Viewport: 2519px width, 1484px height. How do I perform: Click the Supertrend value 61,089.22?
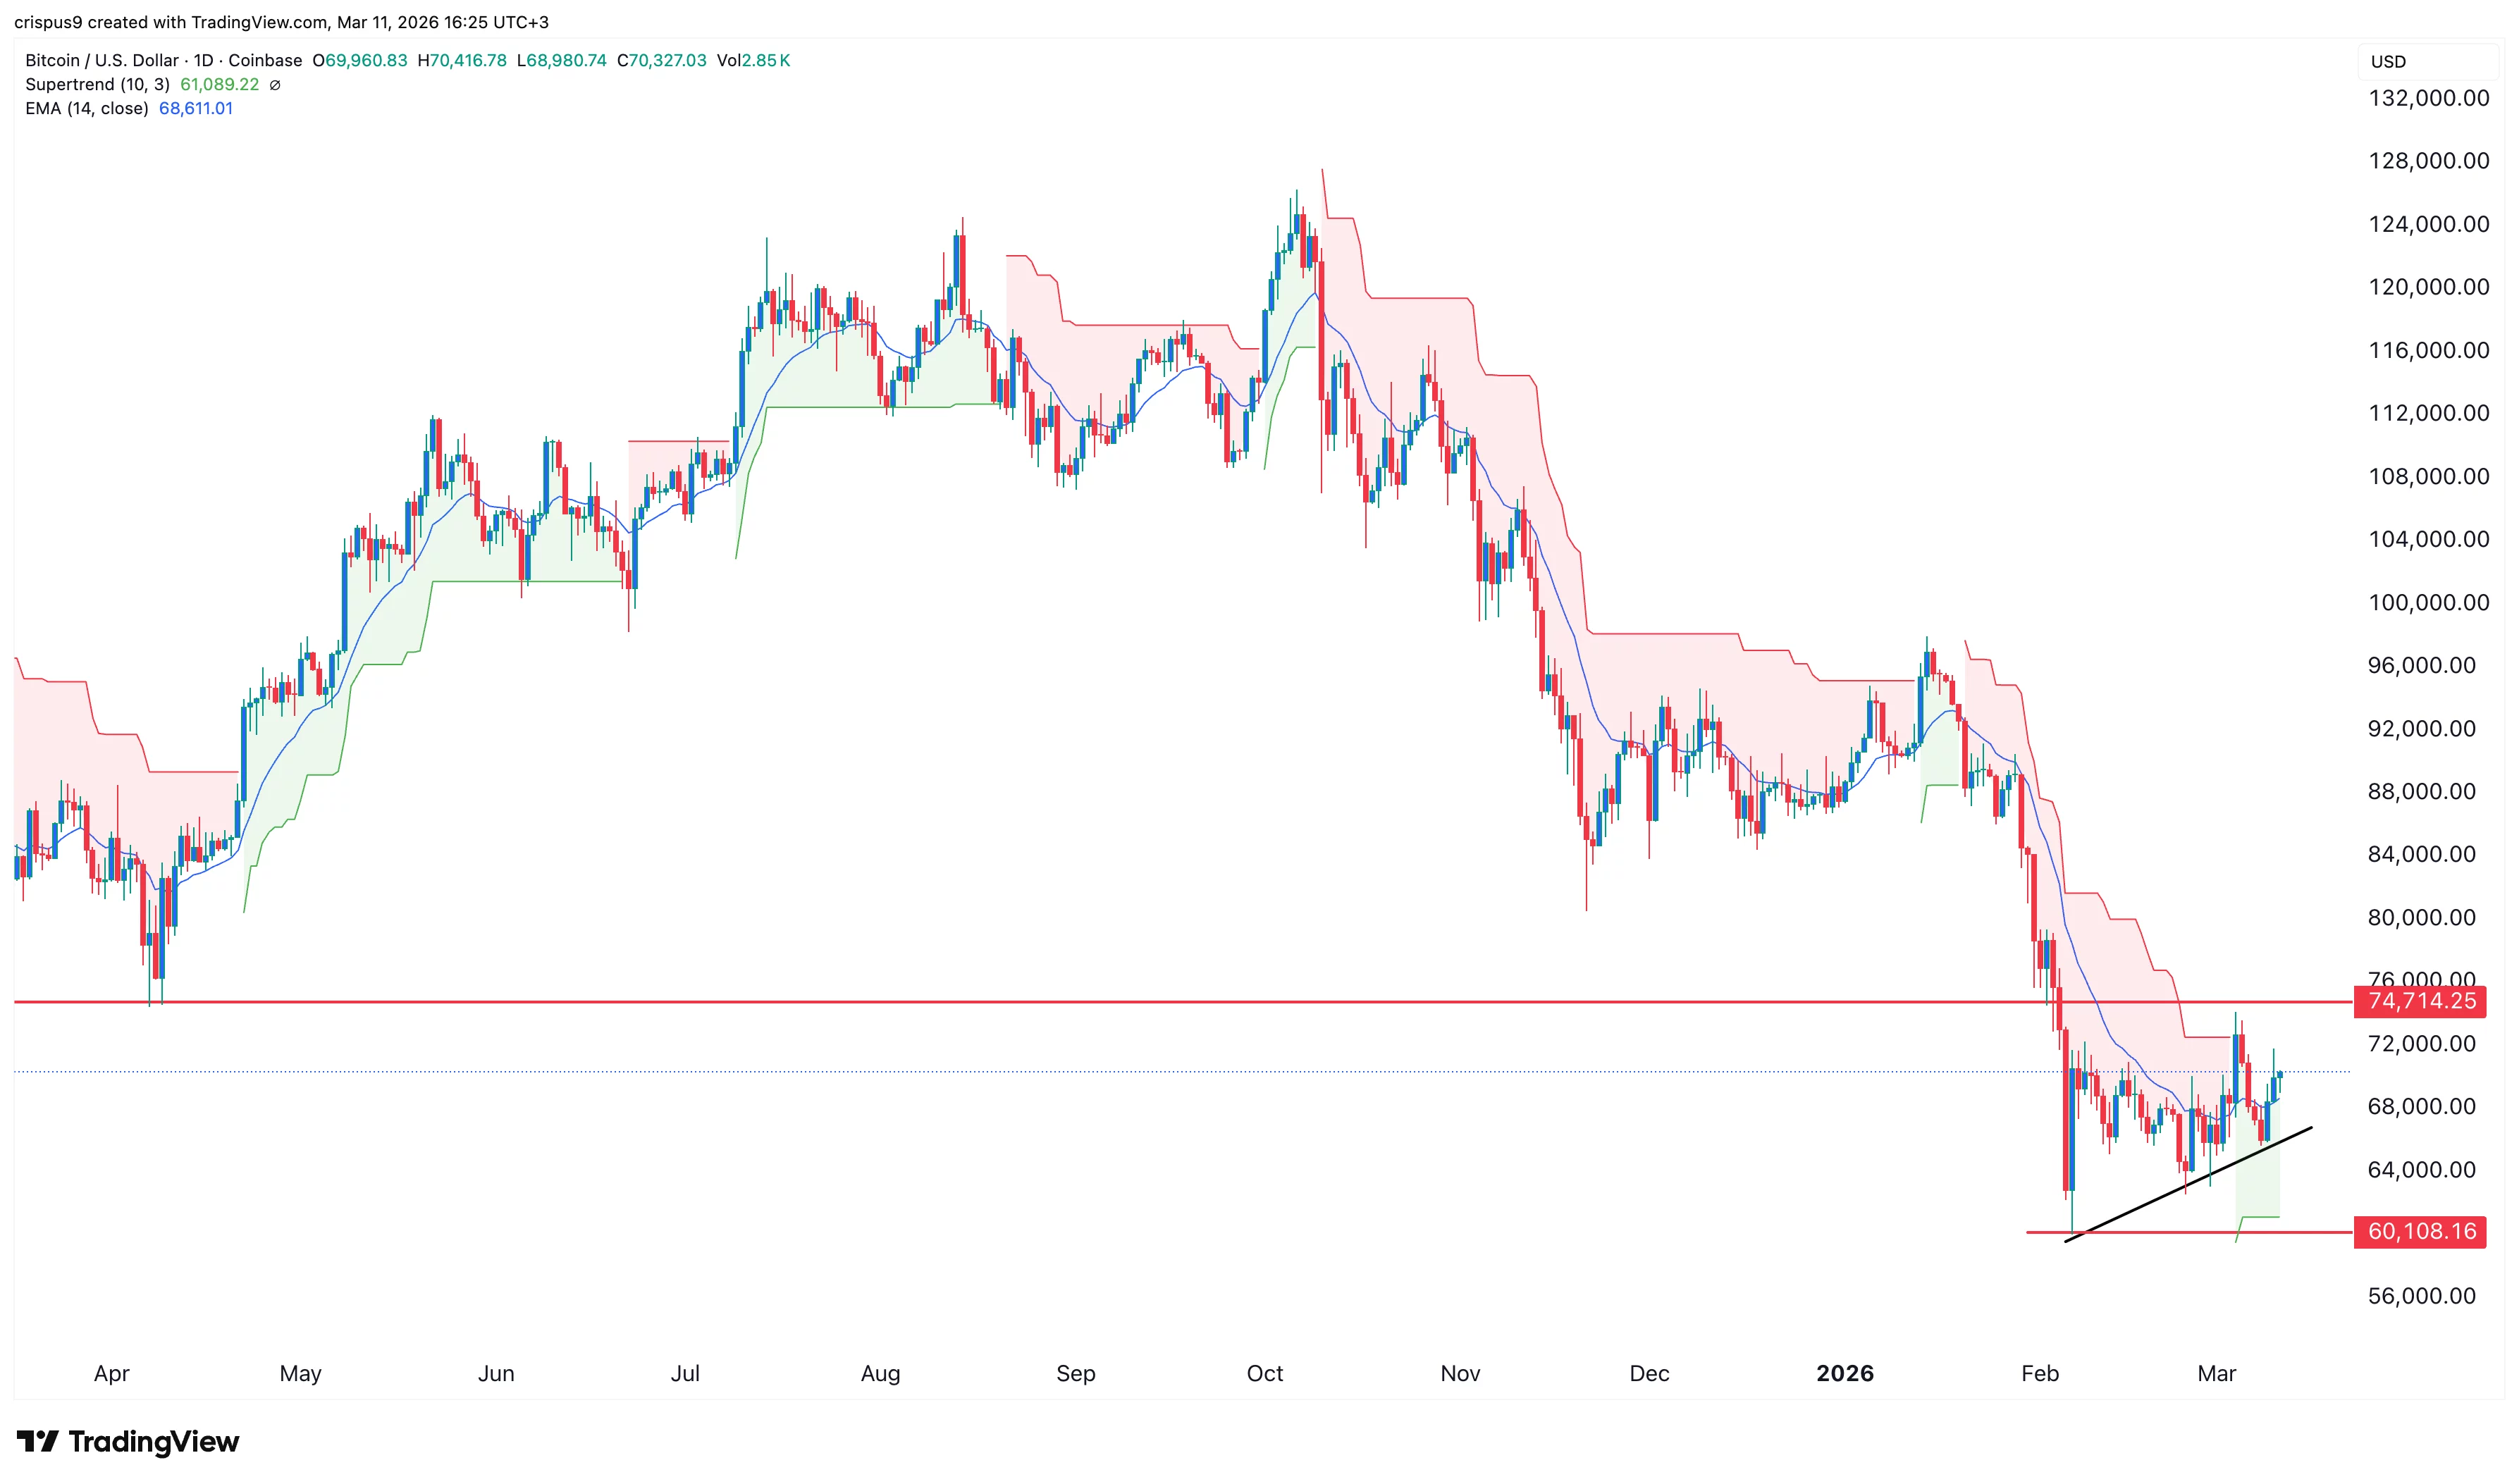tap(219, 85)
